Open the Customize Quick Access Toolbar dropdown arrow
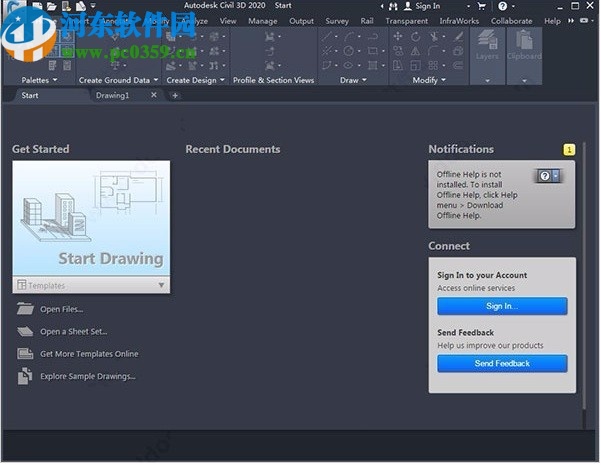 click(x=93, y=6)
